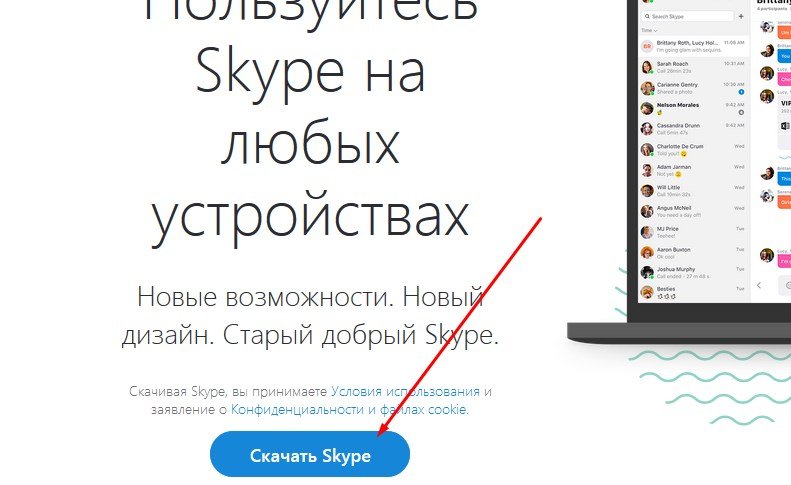Viewport: 791px width, 485px height.
Task: Click the Скачать Skype download button
Action: click(310, 454)
